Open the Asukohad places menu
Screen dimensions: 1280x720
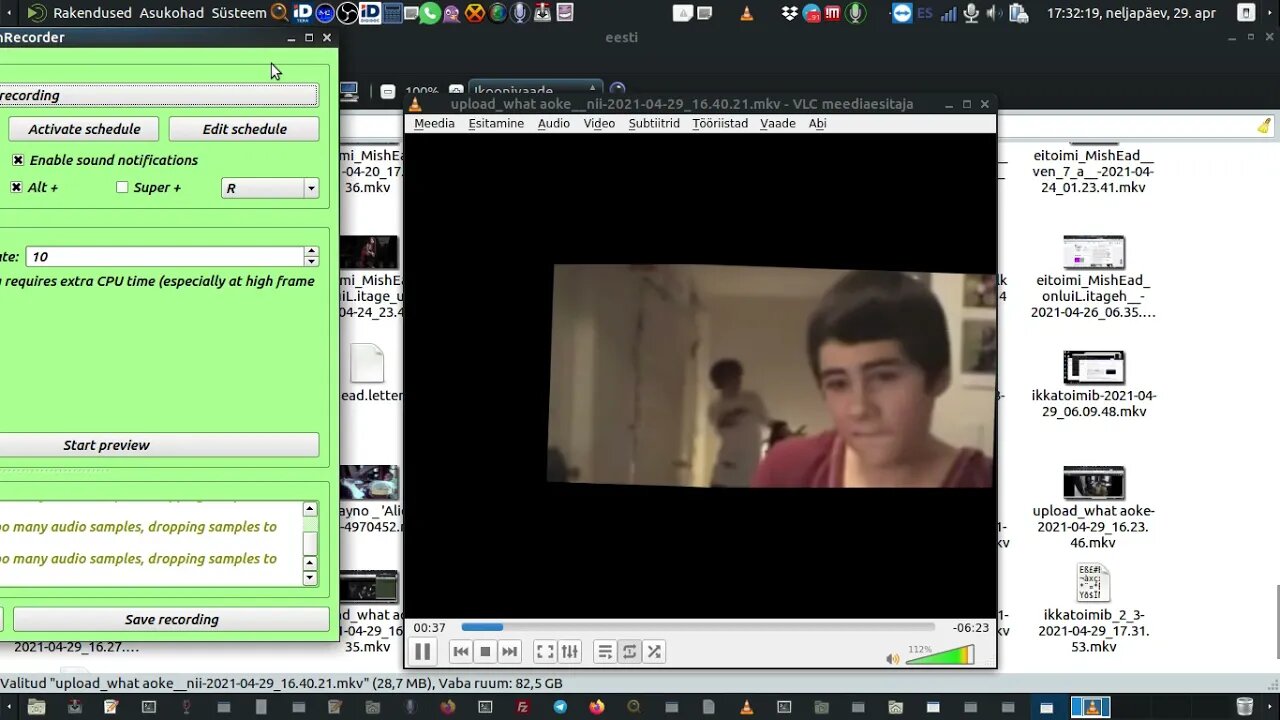click(x=172, y=13)
